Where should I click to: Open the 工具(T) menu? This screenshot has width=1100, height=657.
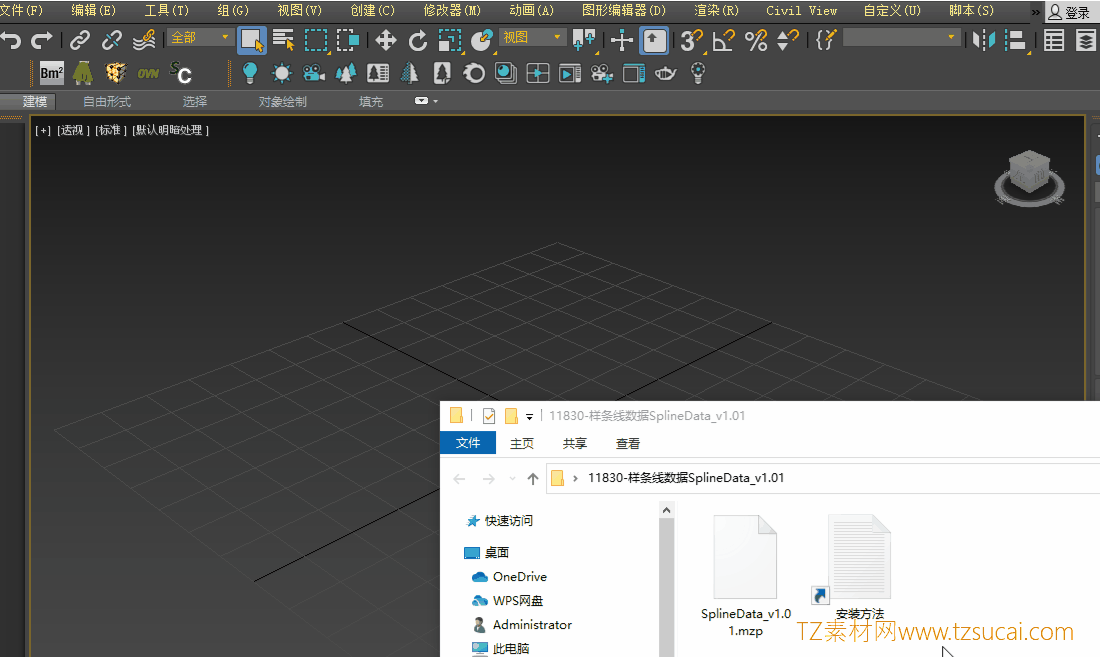click(x=166, y=11)
